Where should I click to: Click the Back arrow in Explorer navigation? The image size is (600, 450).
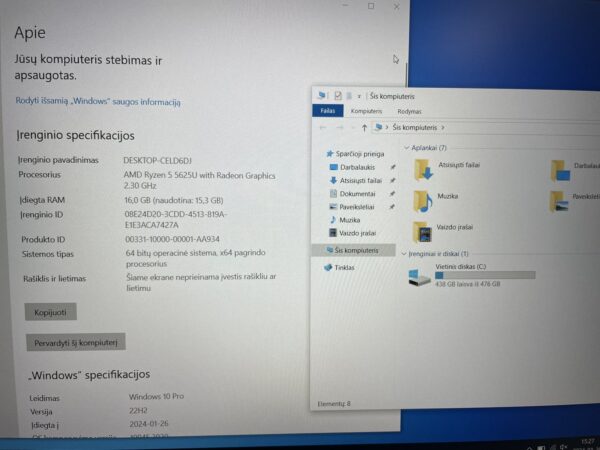pyautogui.click(x=323, y=127)
